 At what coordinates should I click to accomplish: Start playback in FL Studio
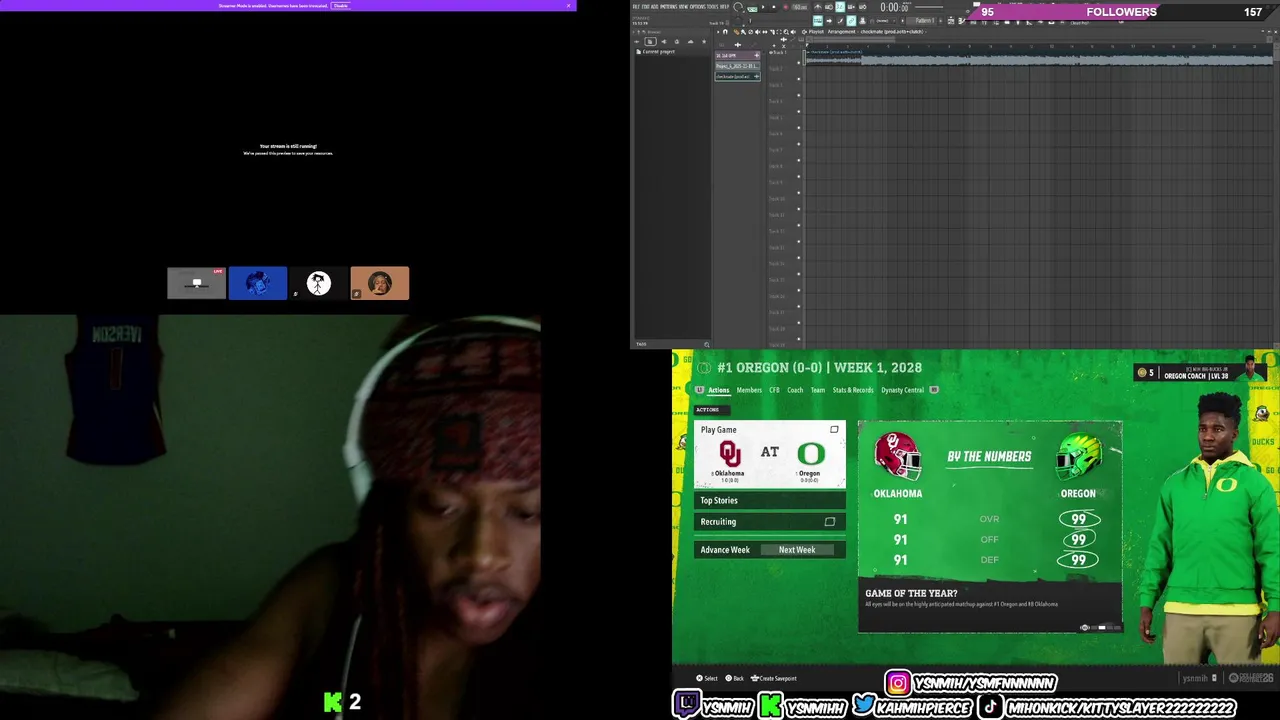(x=763, y=7)
